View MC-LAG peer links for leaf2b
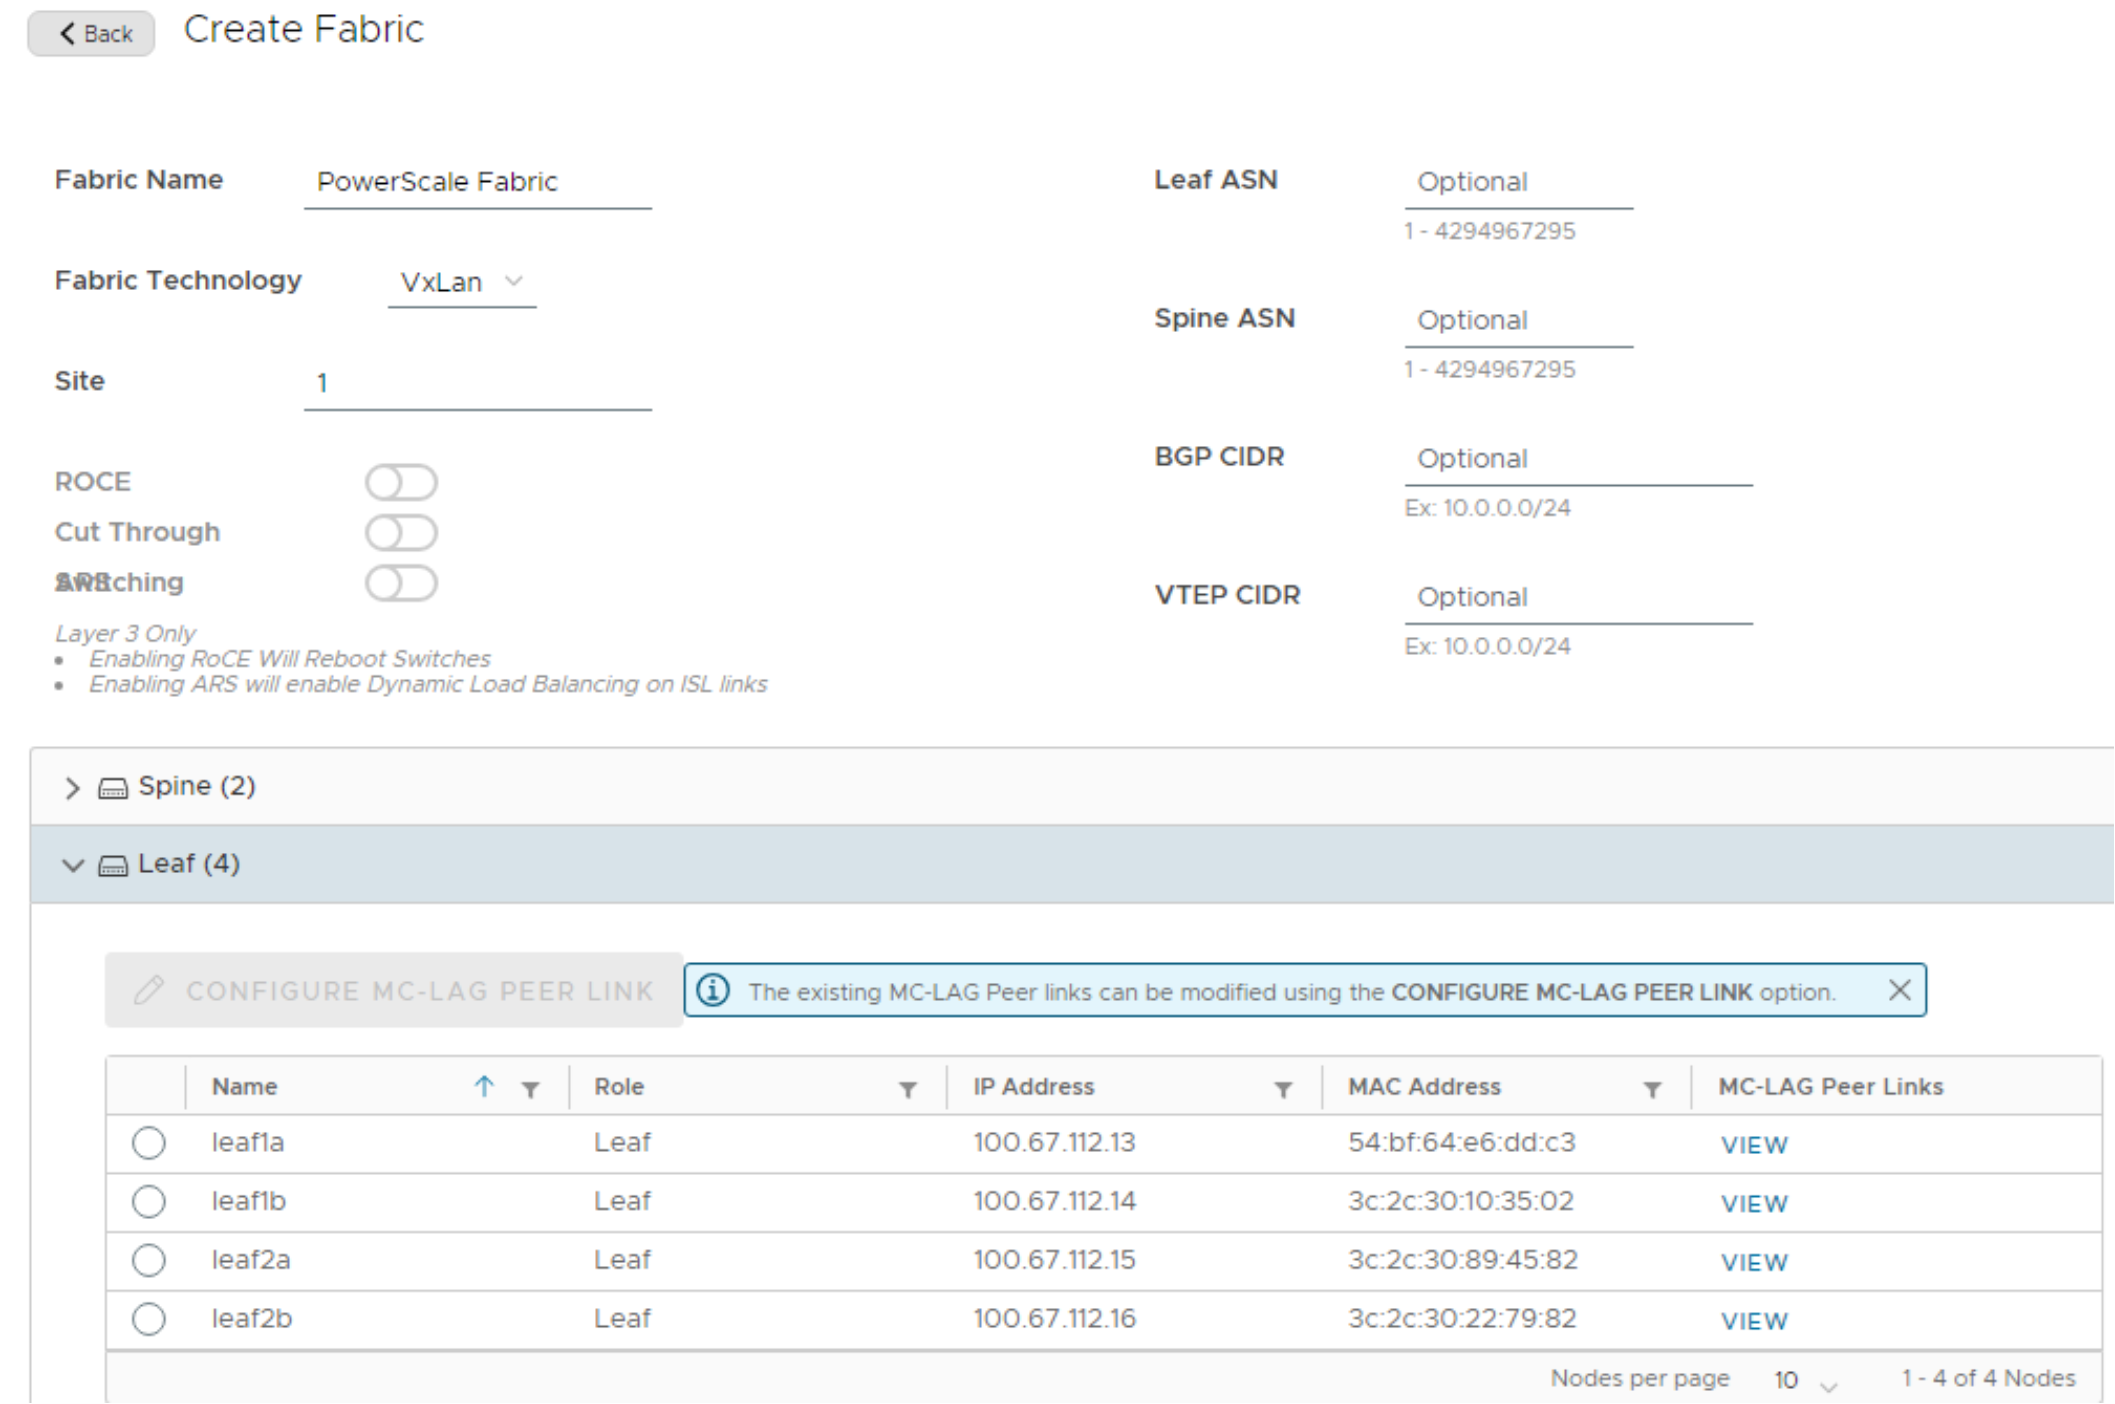 pos(1754,1321)
